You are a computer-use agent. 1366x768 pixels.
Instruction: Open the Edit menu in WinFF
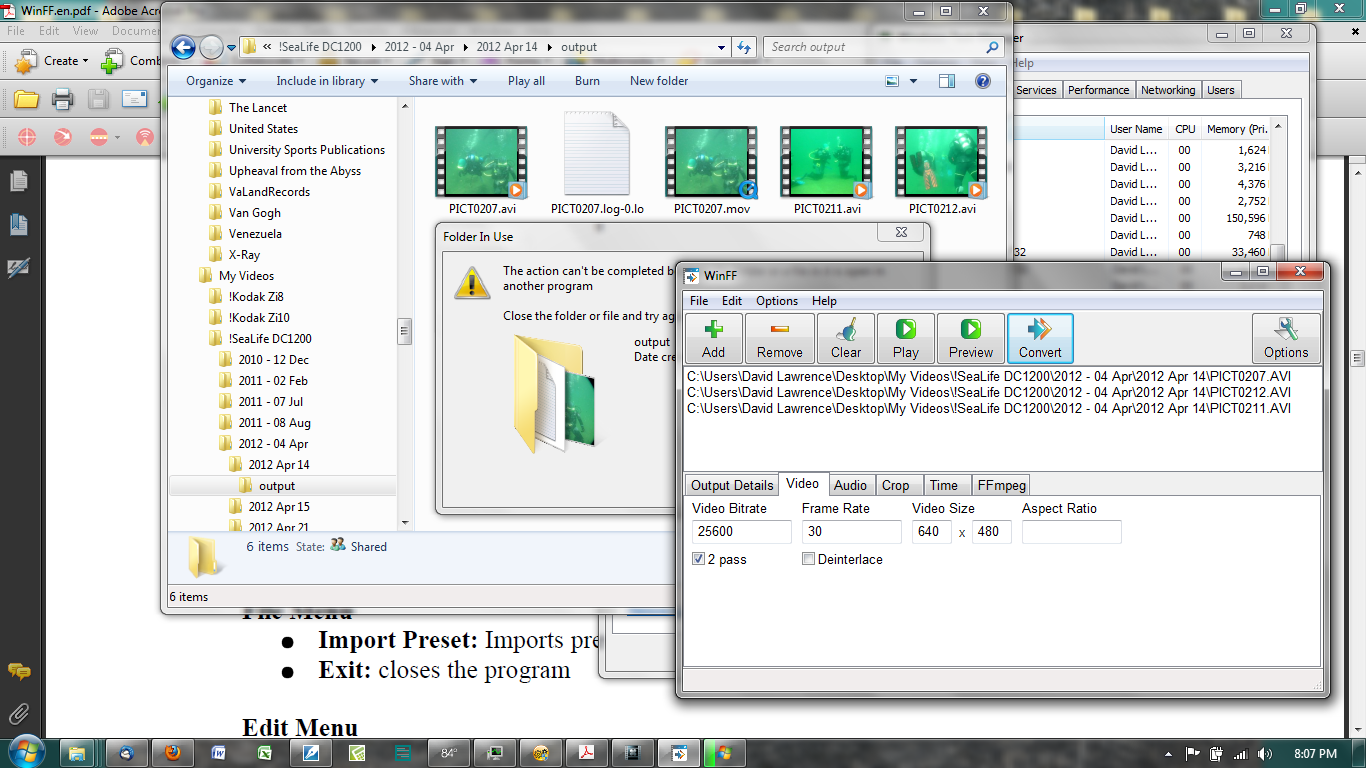[732, 301]
